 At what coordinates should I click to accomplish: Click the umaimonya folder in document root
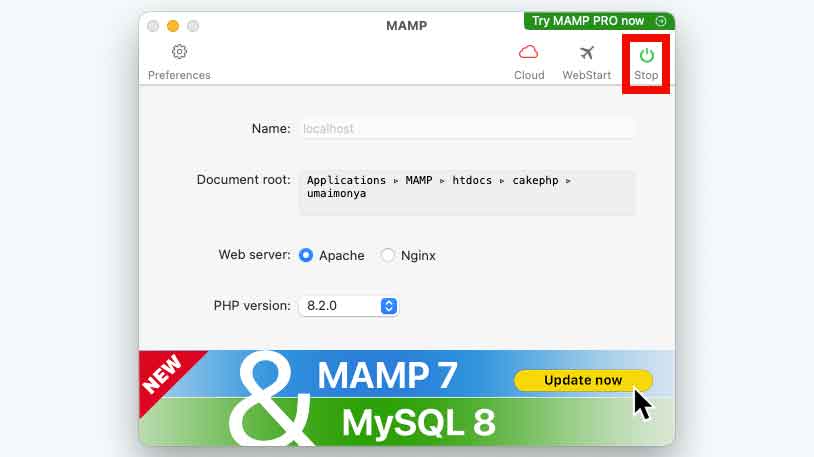tap(336, 193)
